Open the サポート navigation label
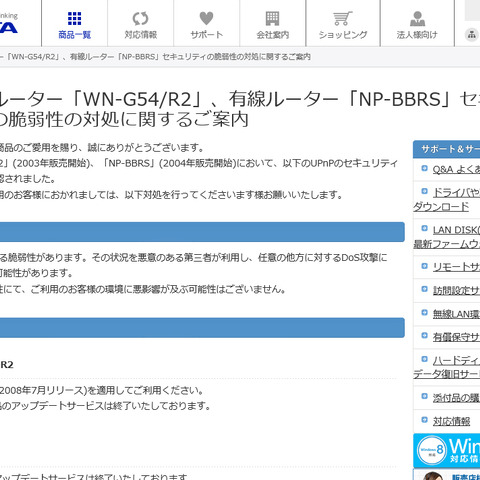 [x=206, y=35]
